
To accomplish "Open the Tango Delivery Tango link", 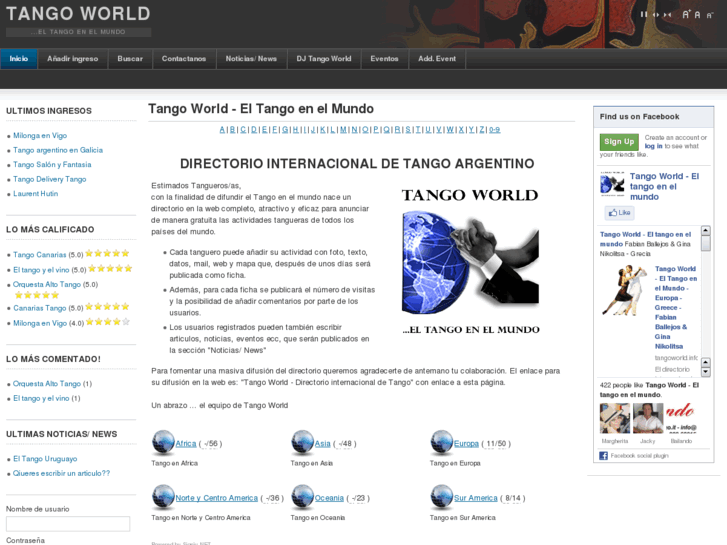I will 50,179.
